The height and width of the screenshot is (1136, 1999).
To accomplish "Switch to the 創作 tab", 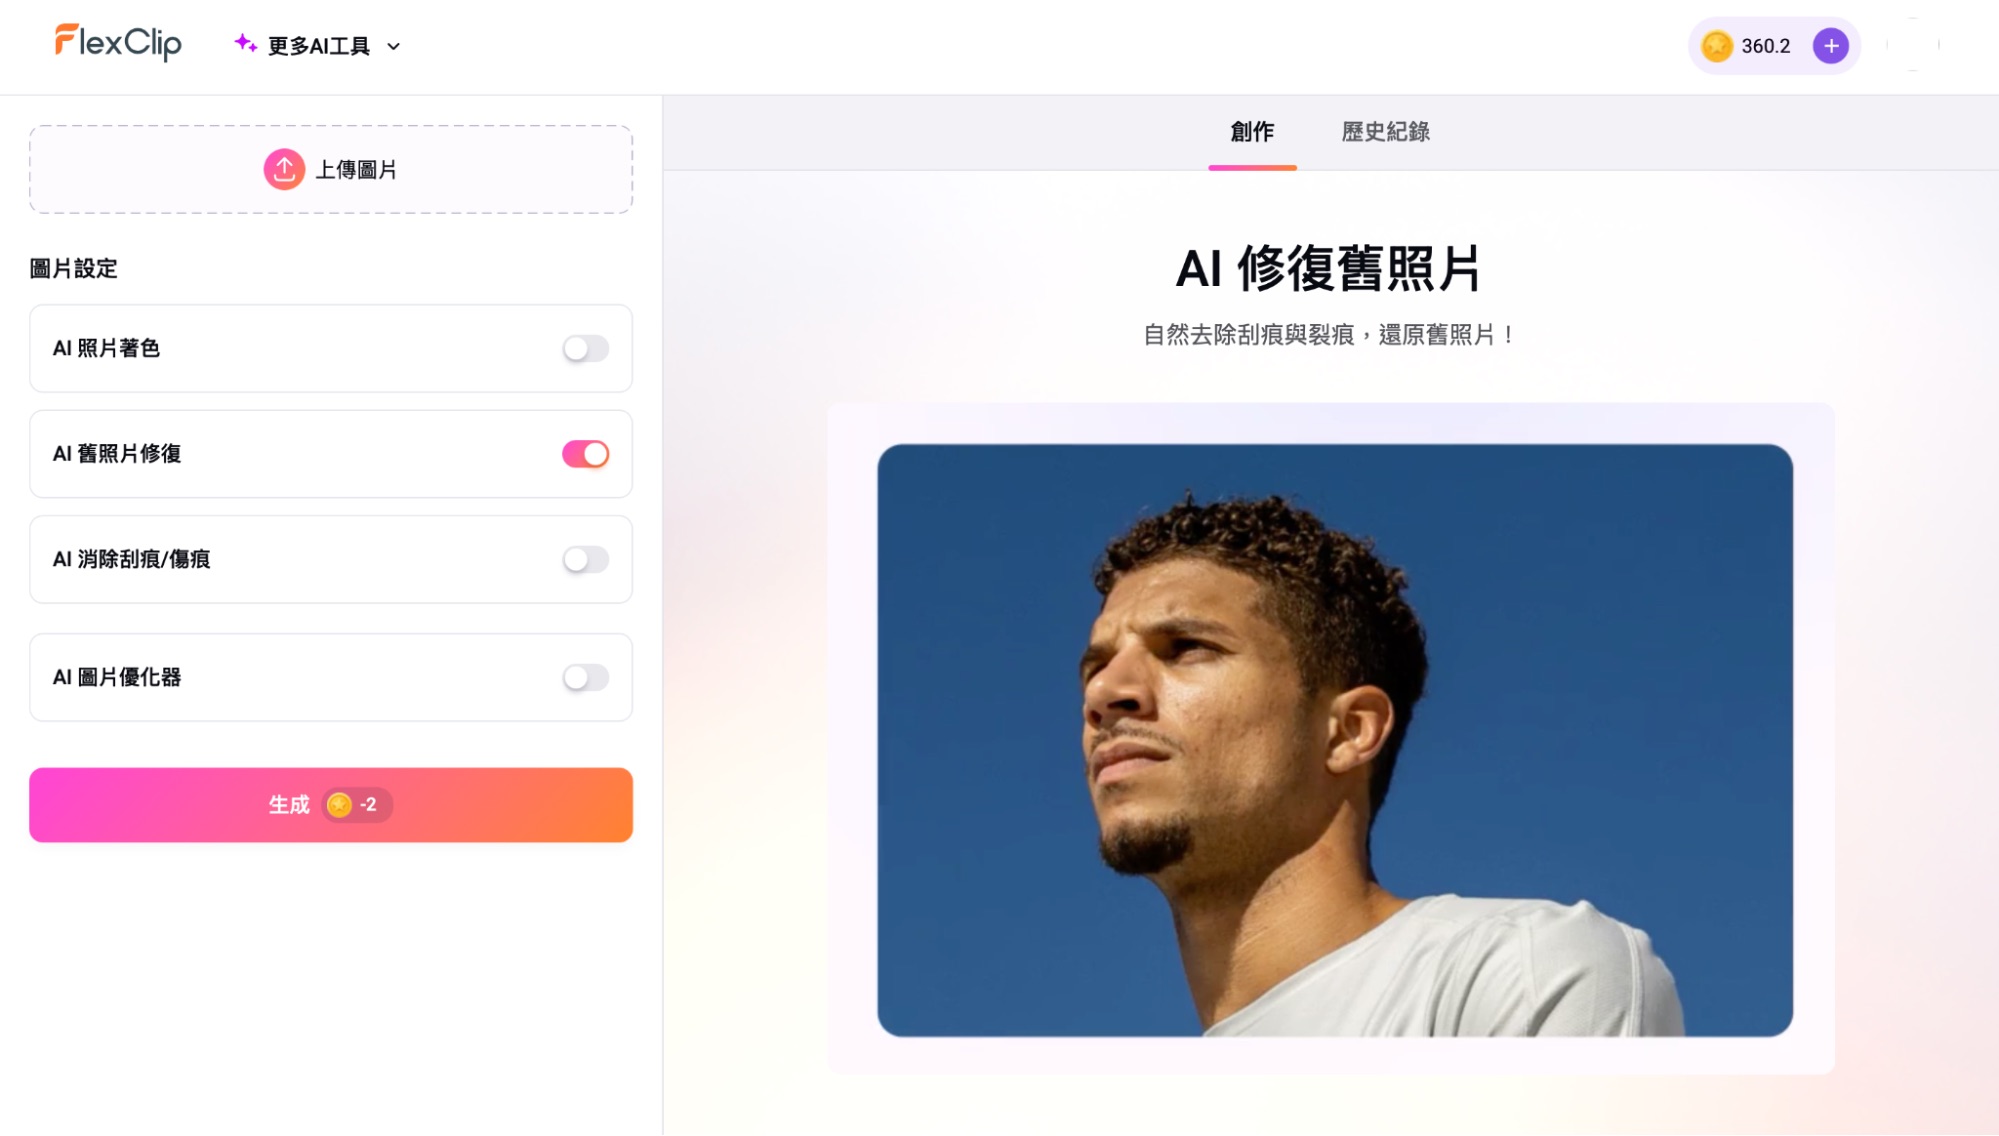I will [1252, 132].
